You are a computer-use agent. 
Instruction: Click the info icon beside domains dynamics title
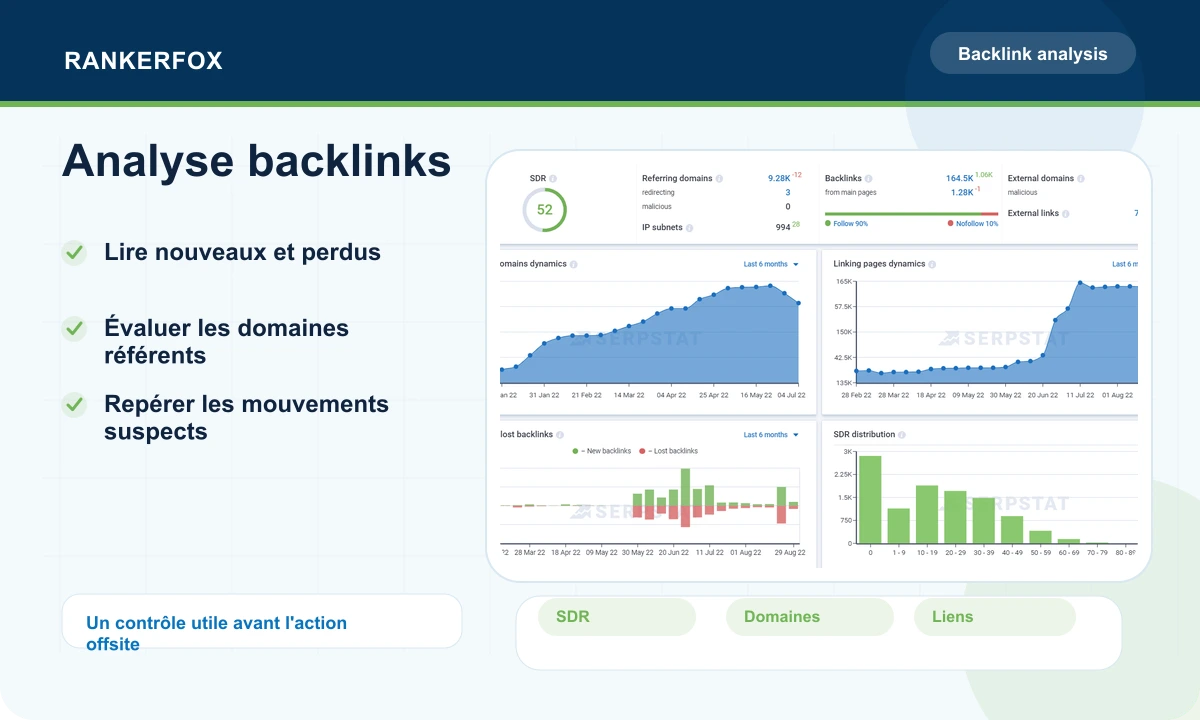[573, 265]
